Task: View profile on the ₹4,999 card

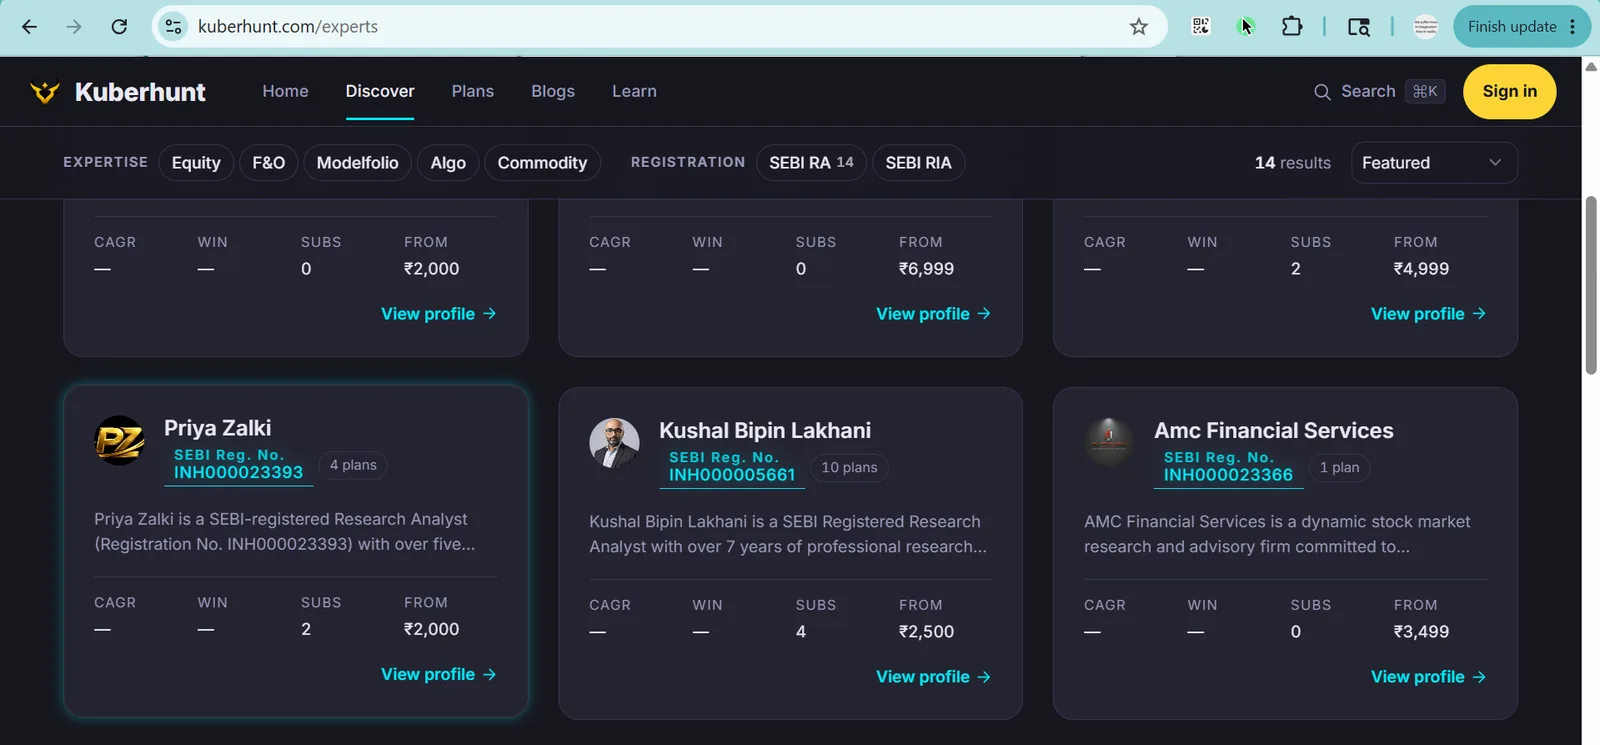Action: [x=1428, y=314]
